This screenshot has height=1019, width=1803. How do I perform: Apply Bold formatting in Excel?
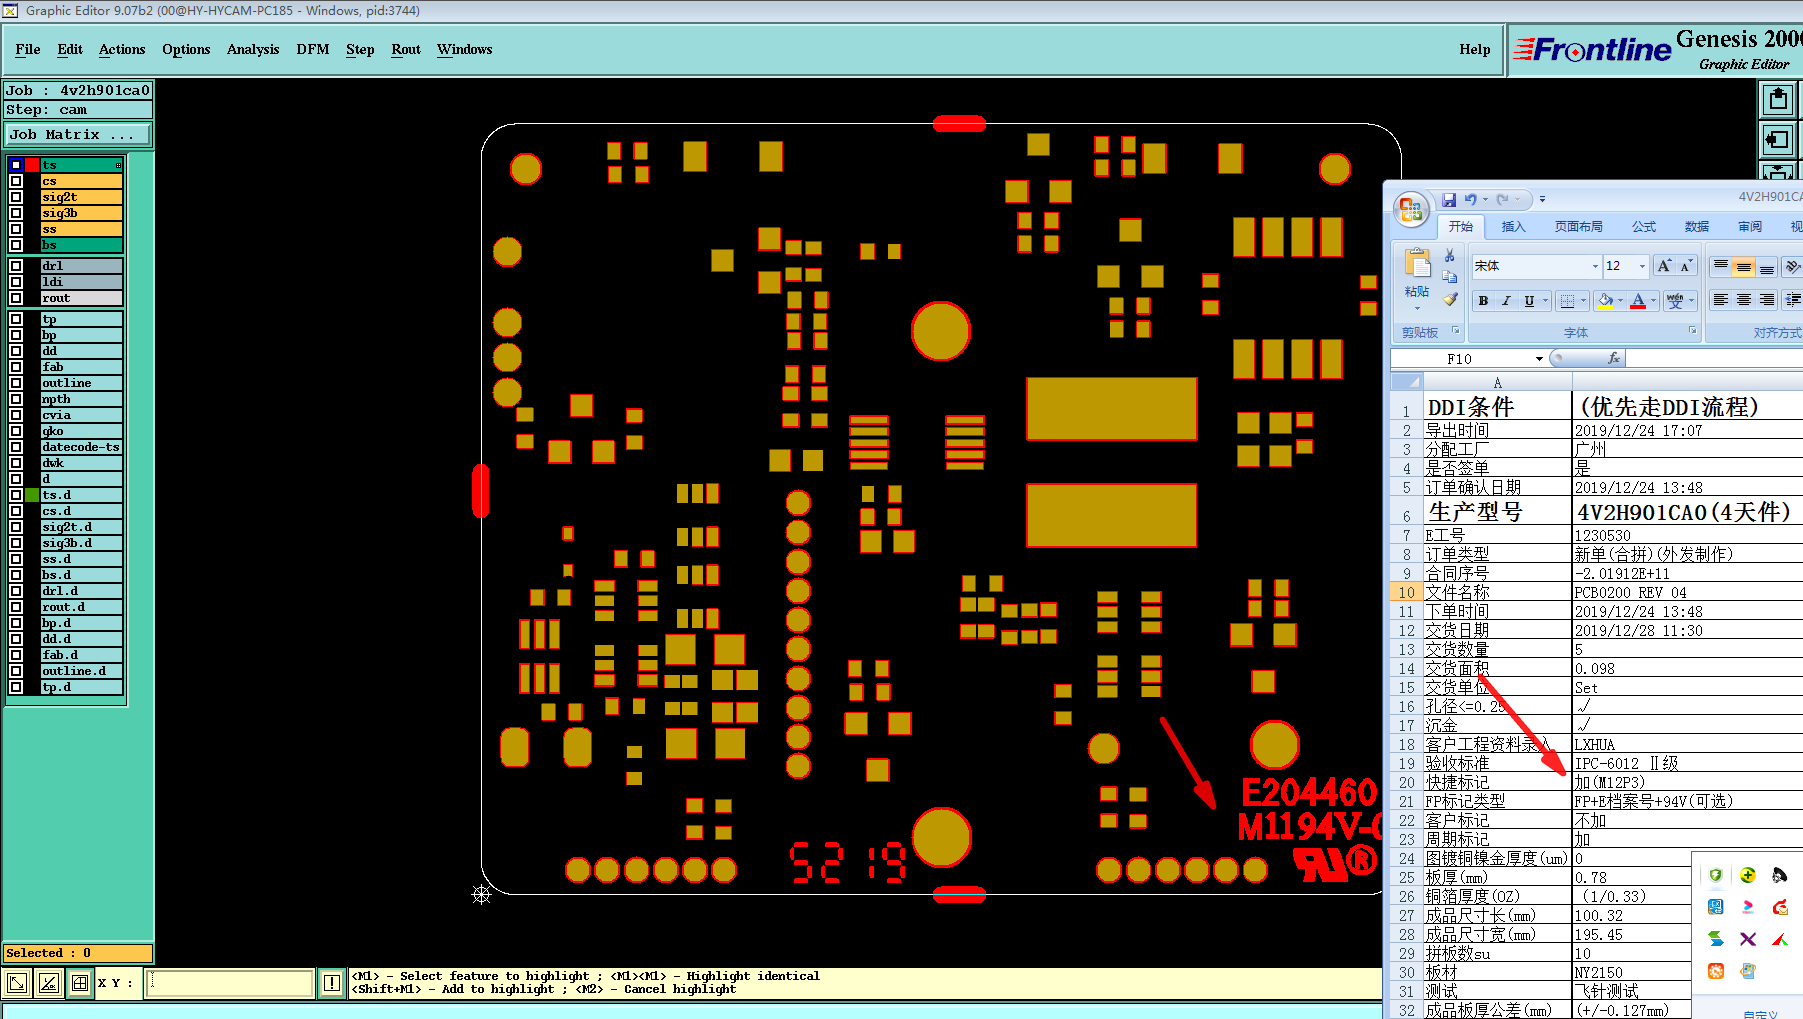(x=1483, y=301)
